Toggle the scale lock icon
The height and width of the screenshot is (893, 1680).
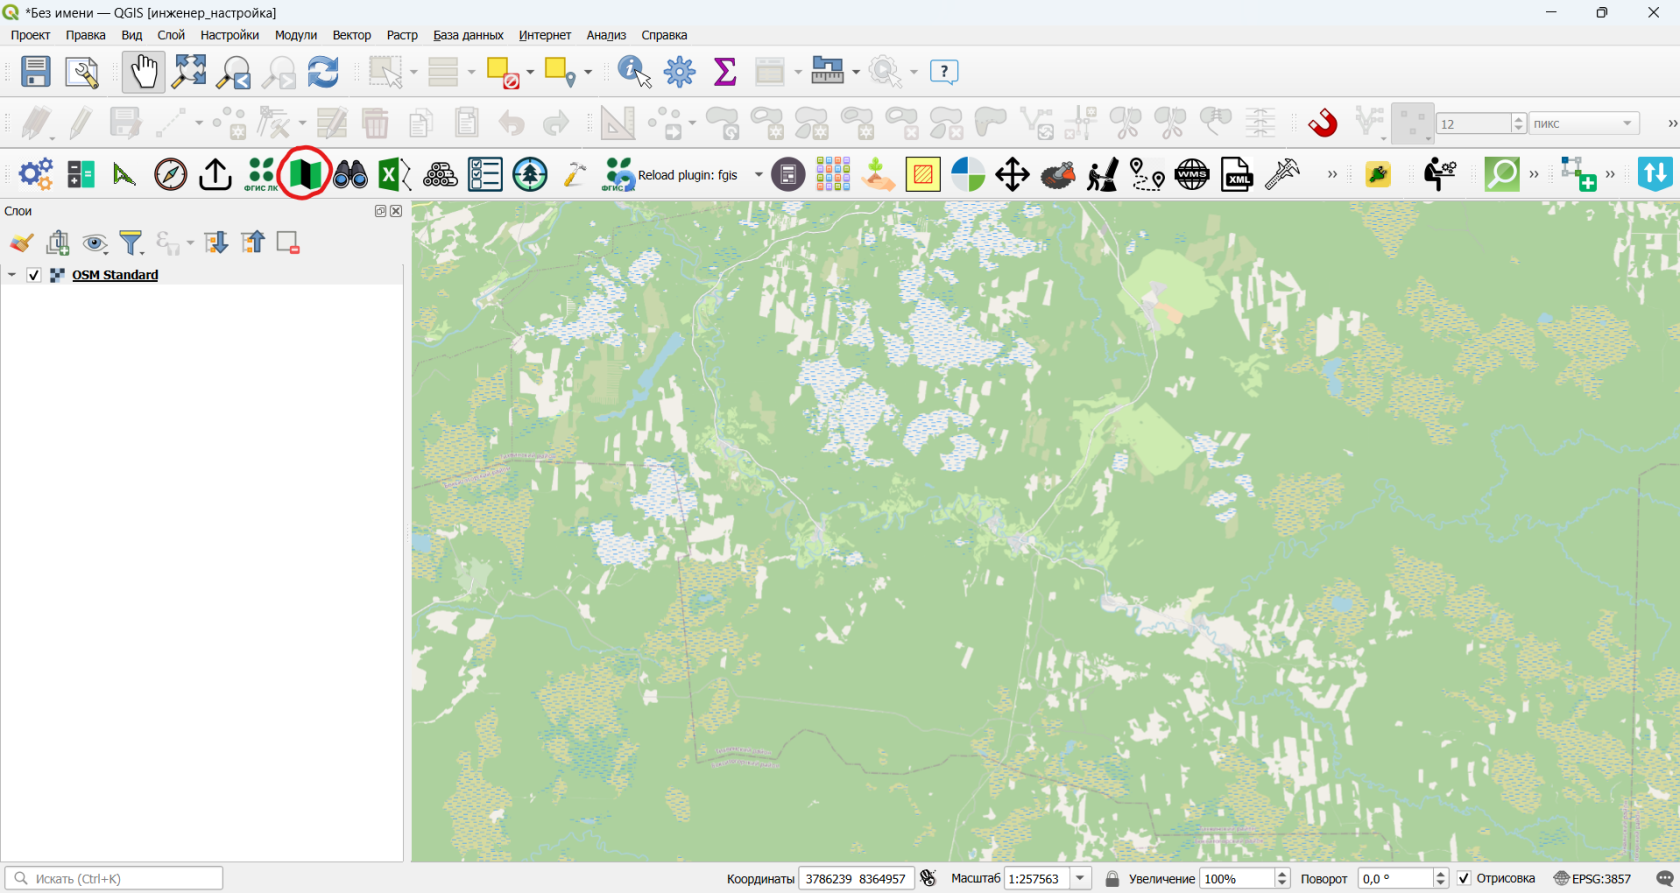(1112, 878)
